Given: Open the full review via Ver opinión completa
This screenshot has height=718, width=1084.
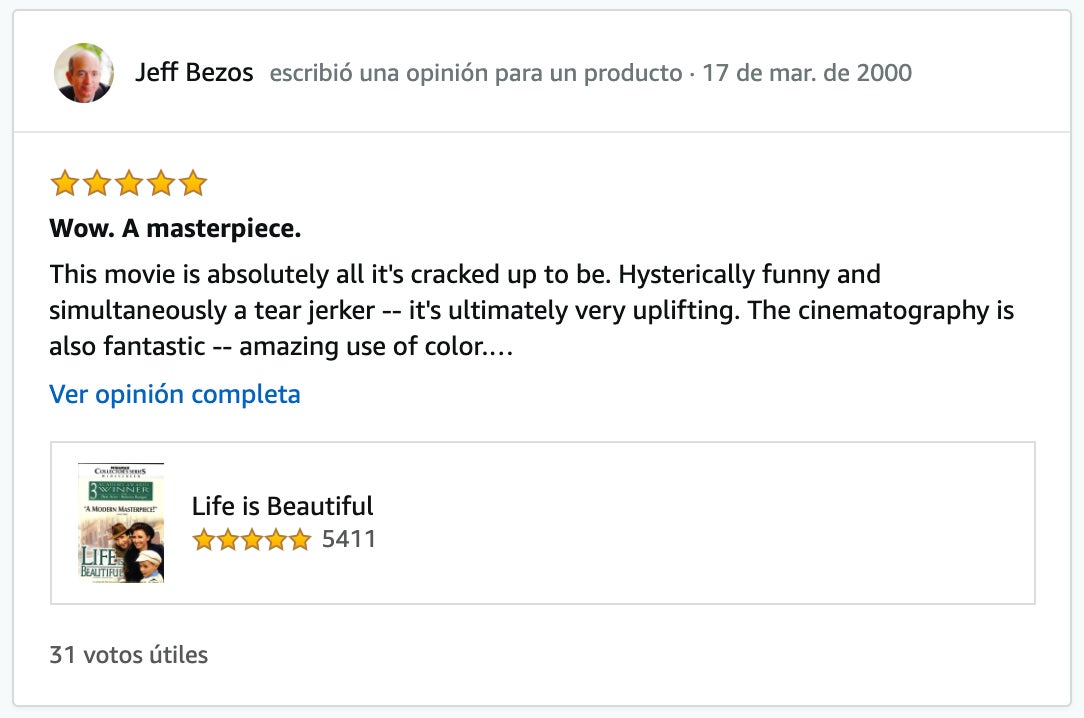Looking at the screenshot, I should click(173, 394).
